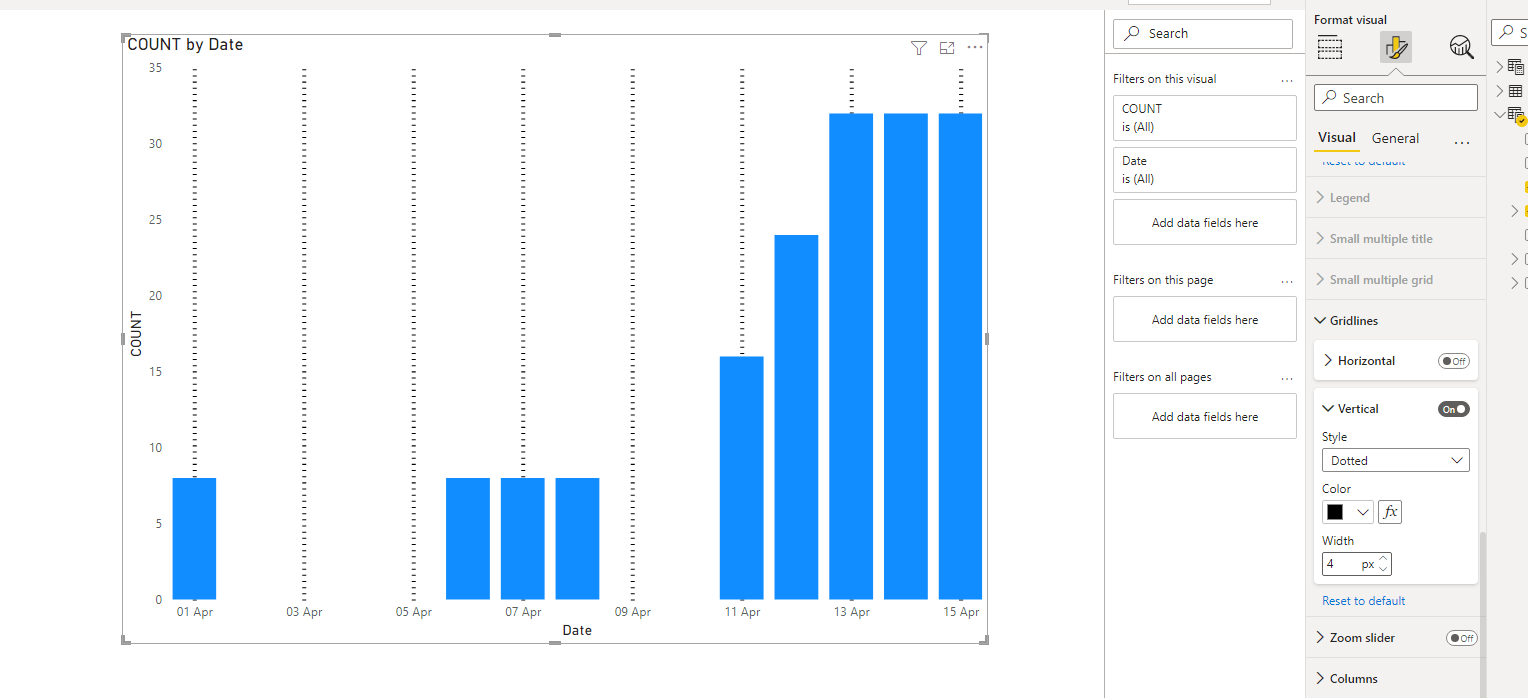Click the first table icon in Data pane
Screen dimensions: 1528x698
[x=1516, y=67]
